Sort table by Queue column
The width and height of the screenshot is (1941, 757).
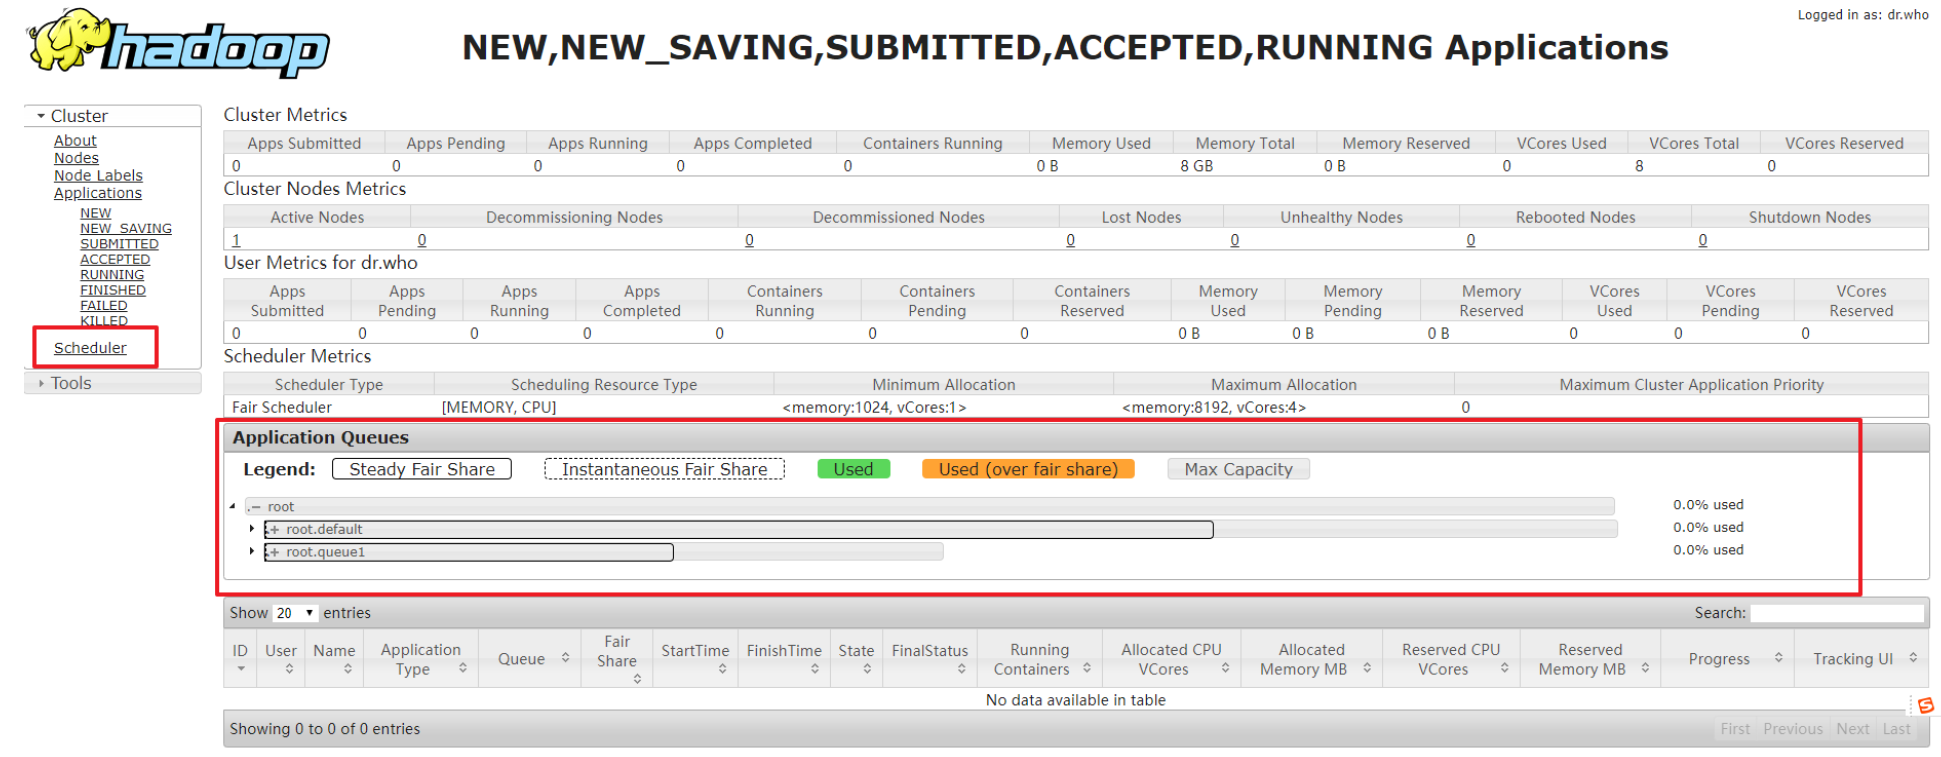click(x=533, y=659)
